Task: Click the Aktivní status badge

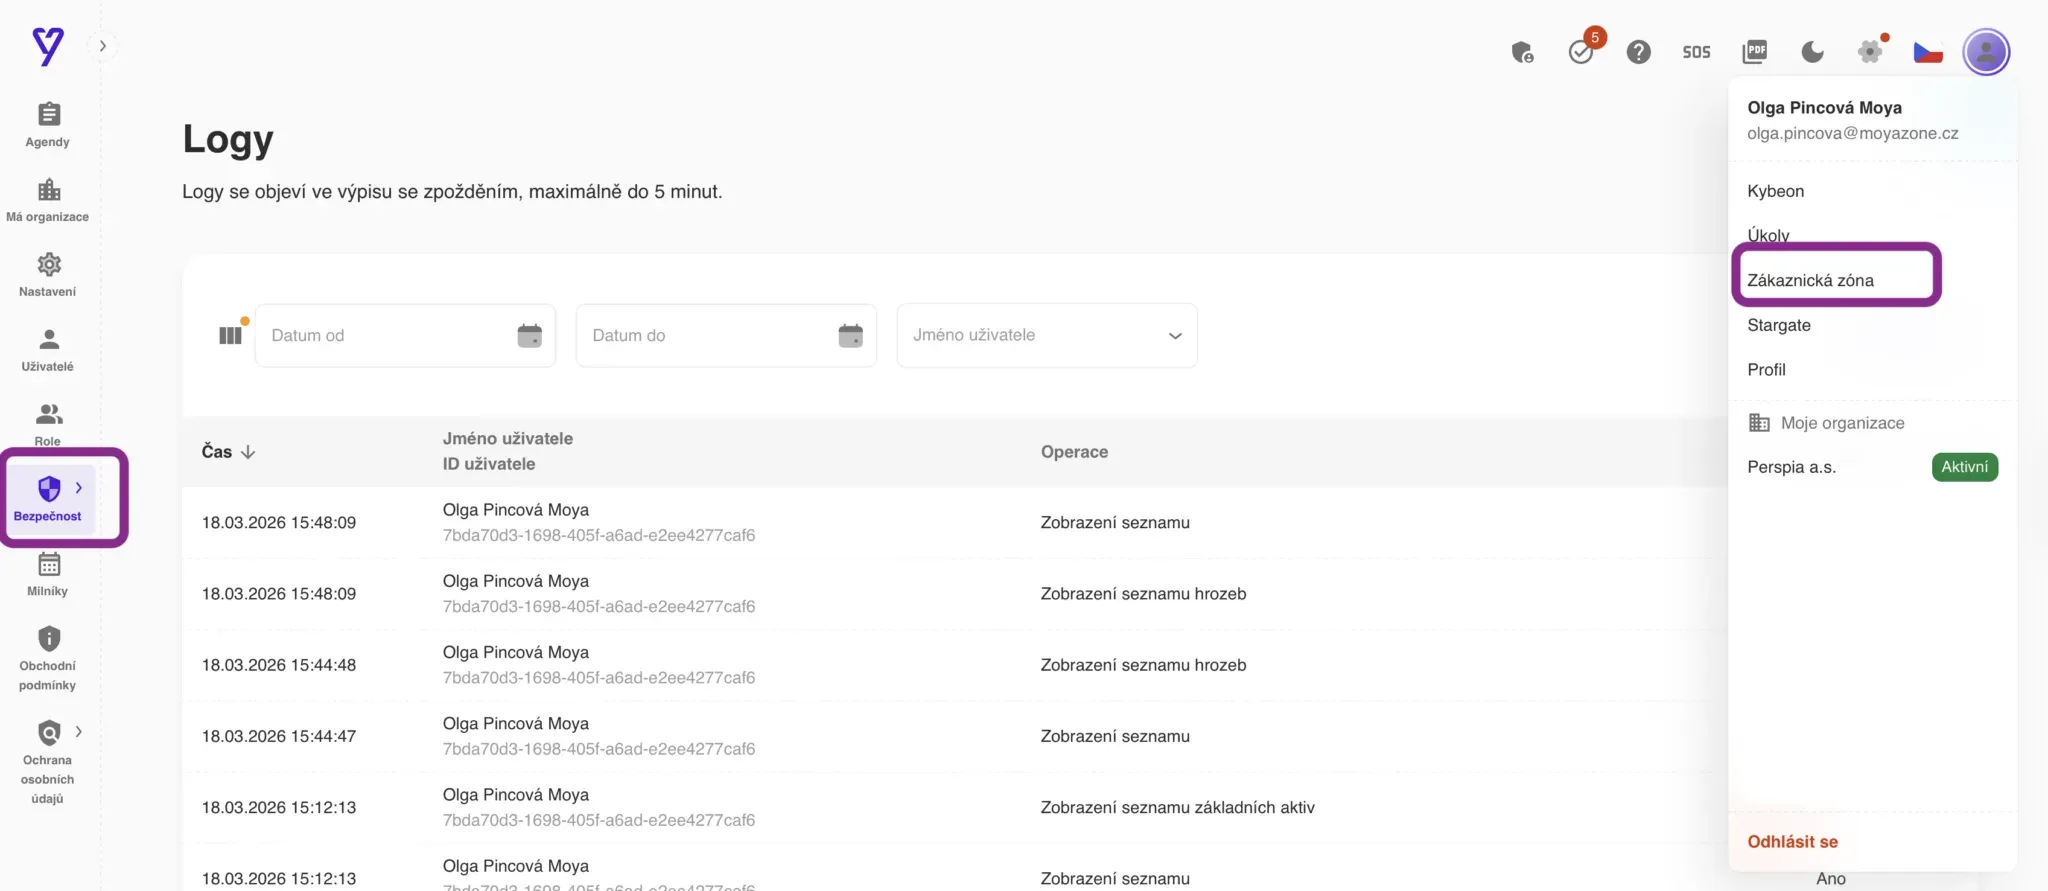Action: (x=1964, y=467)
